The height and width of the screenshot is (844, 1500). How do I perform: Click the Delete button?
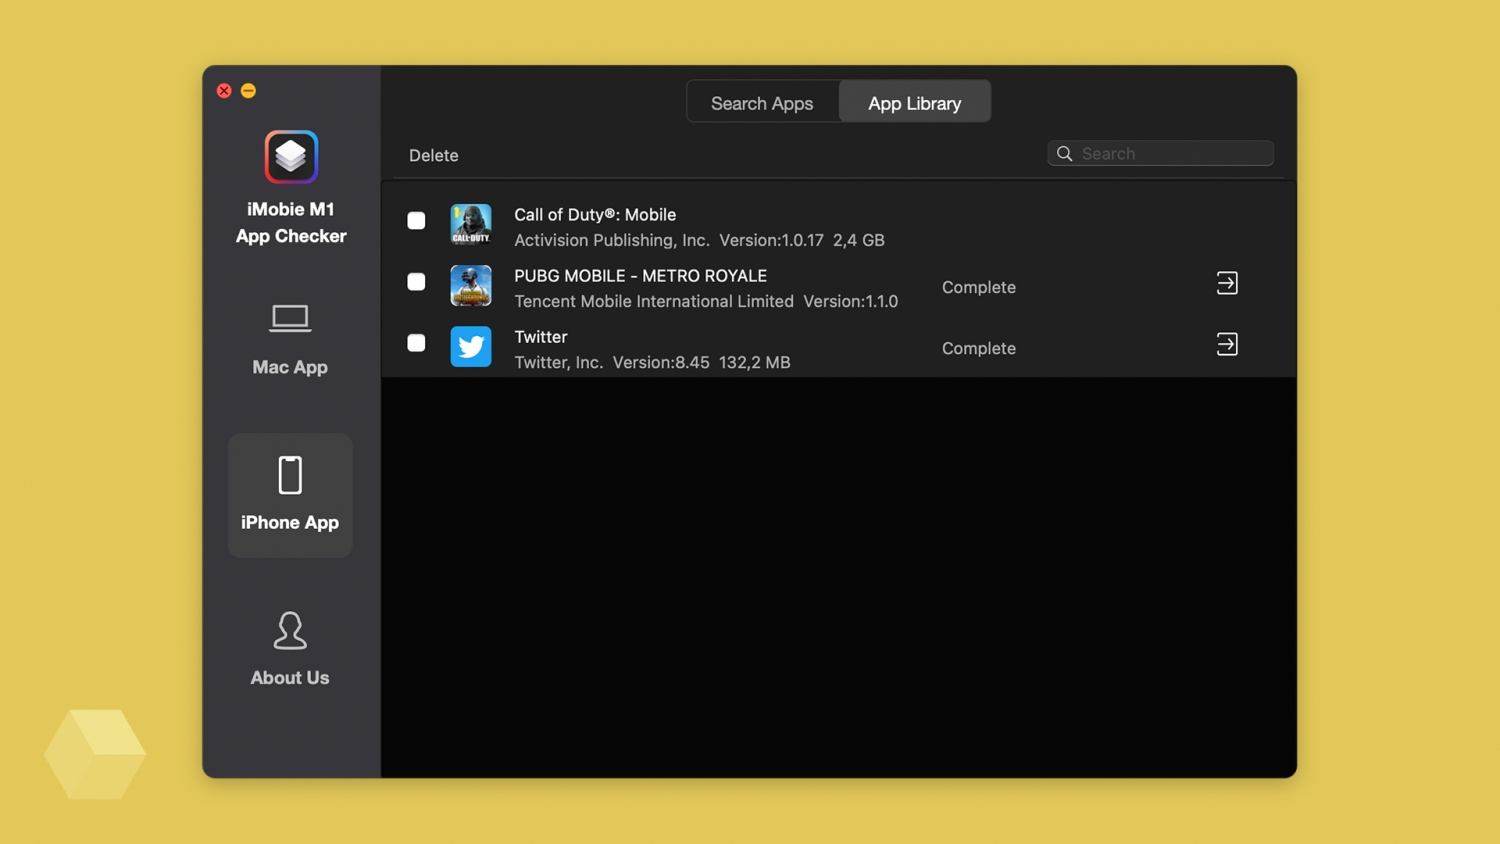click(434, 155)
